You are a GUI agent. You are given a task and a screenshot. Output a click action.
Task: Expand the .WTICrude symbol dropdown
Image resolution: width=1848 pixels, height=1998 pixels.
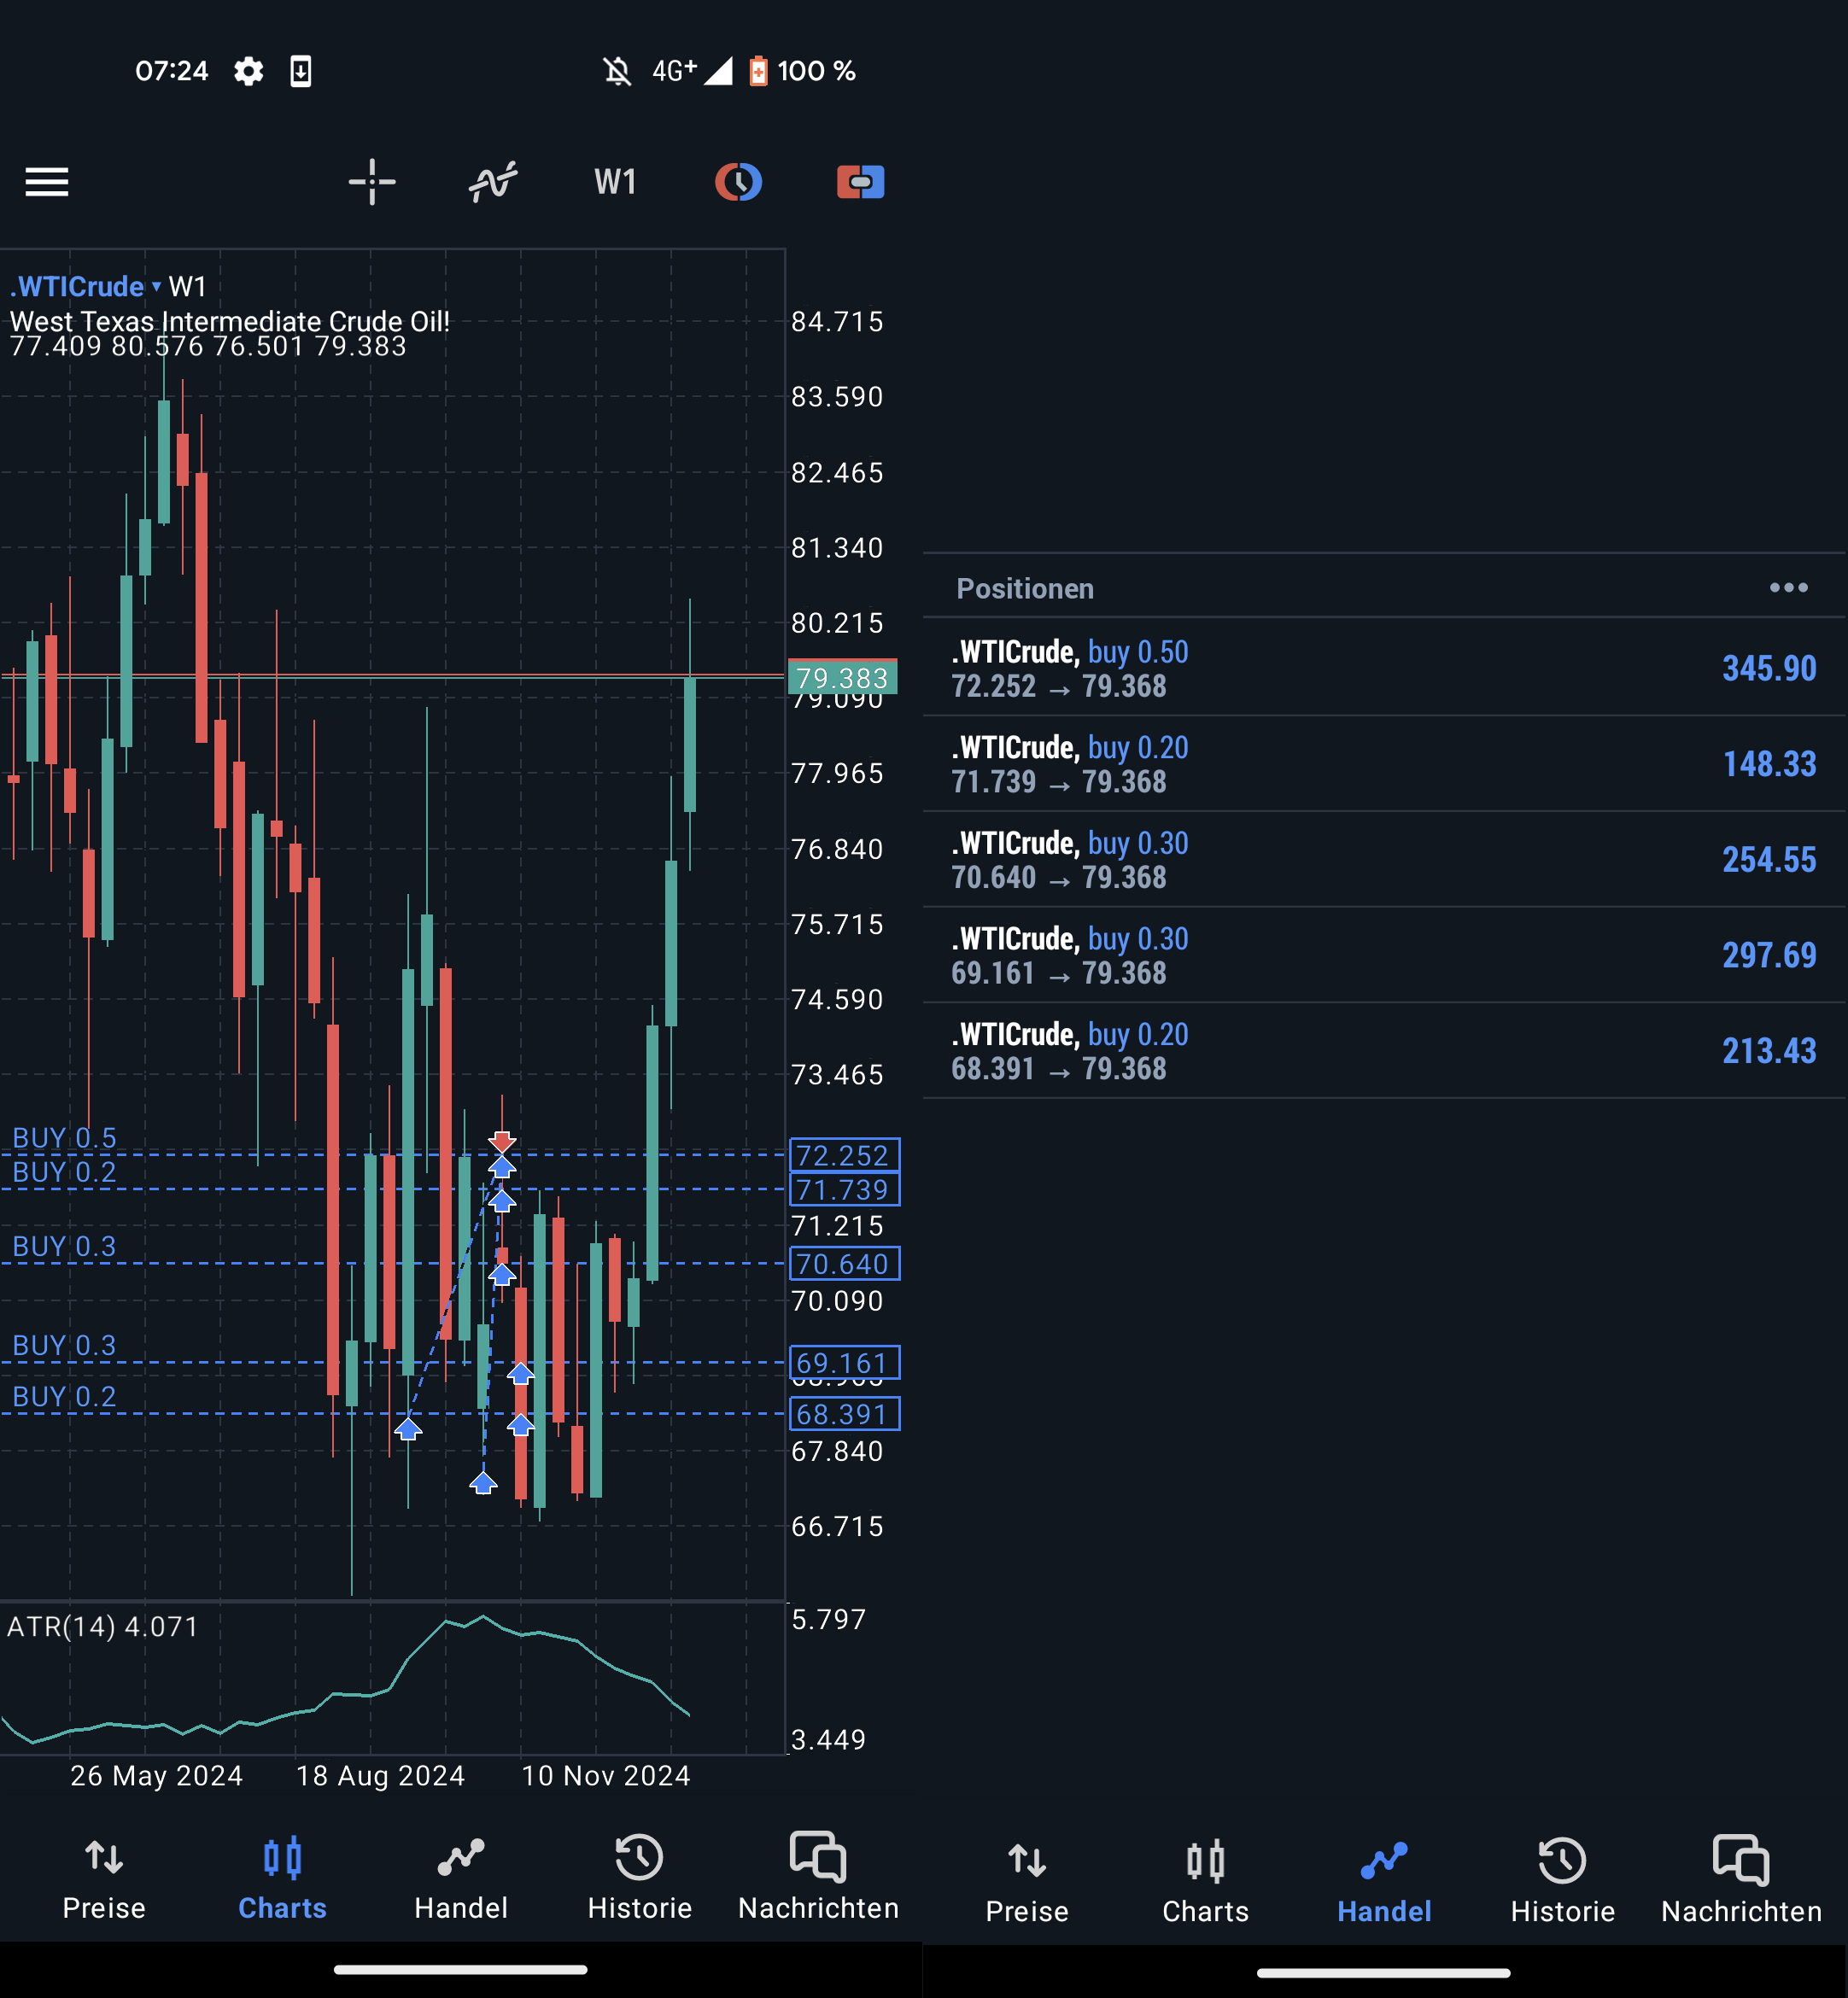pyautogui.click(x=84, y=287)
